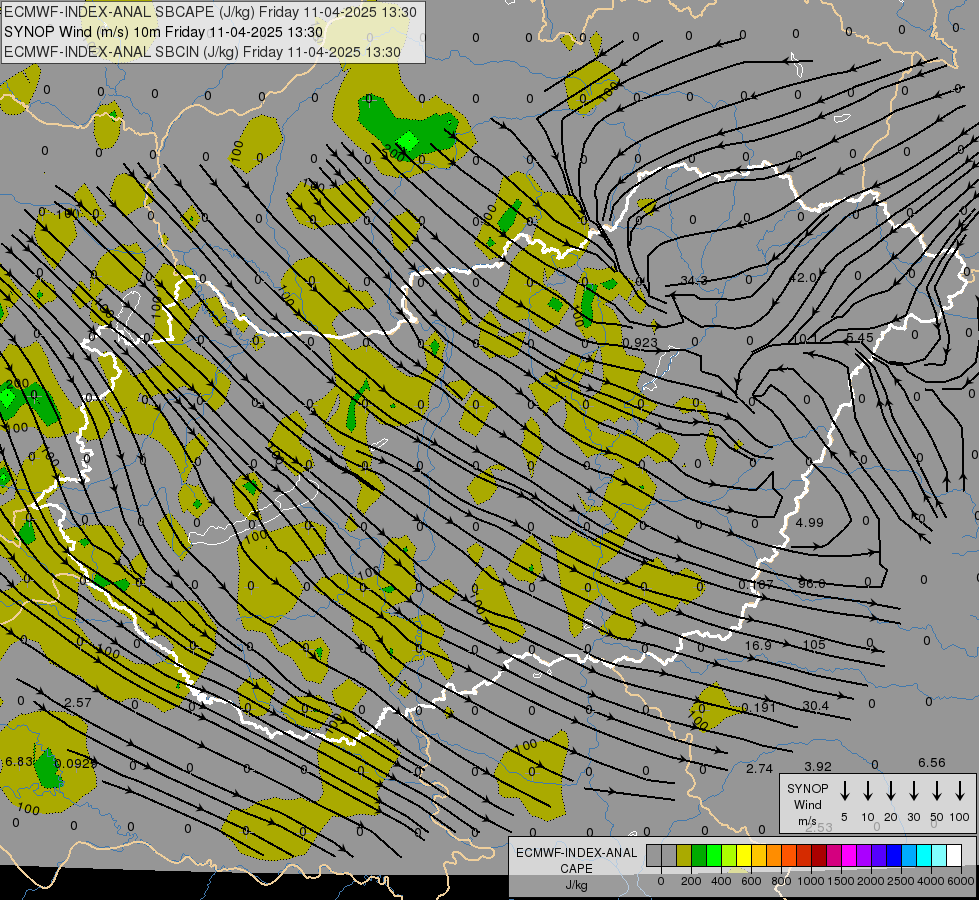Click the 100 m/s wind arrow in legend

pos(960,790)
